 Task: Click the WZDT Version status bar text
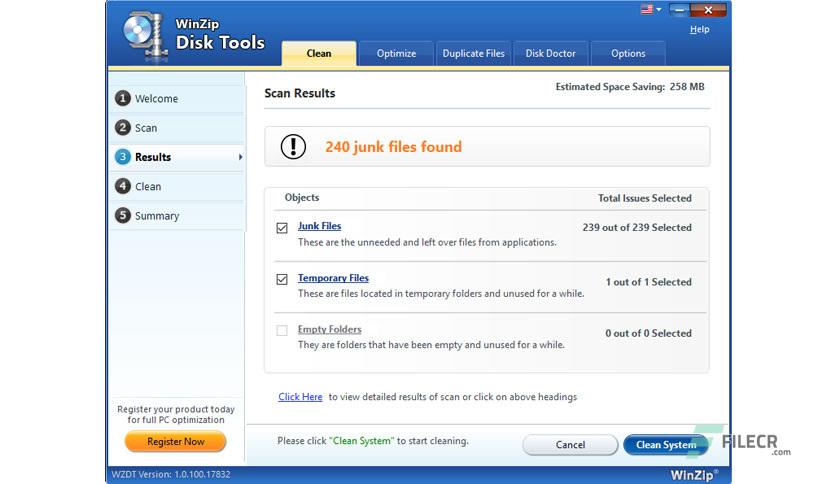[x=171, y=474]
